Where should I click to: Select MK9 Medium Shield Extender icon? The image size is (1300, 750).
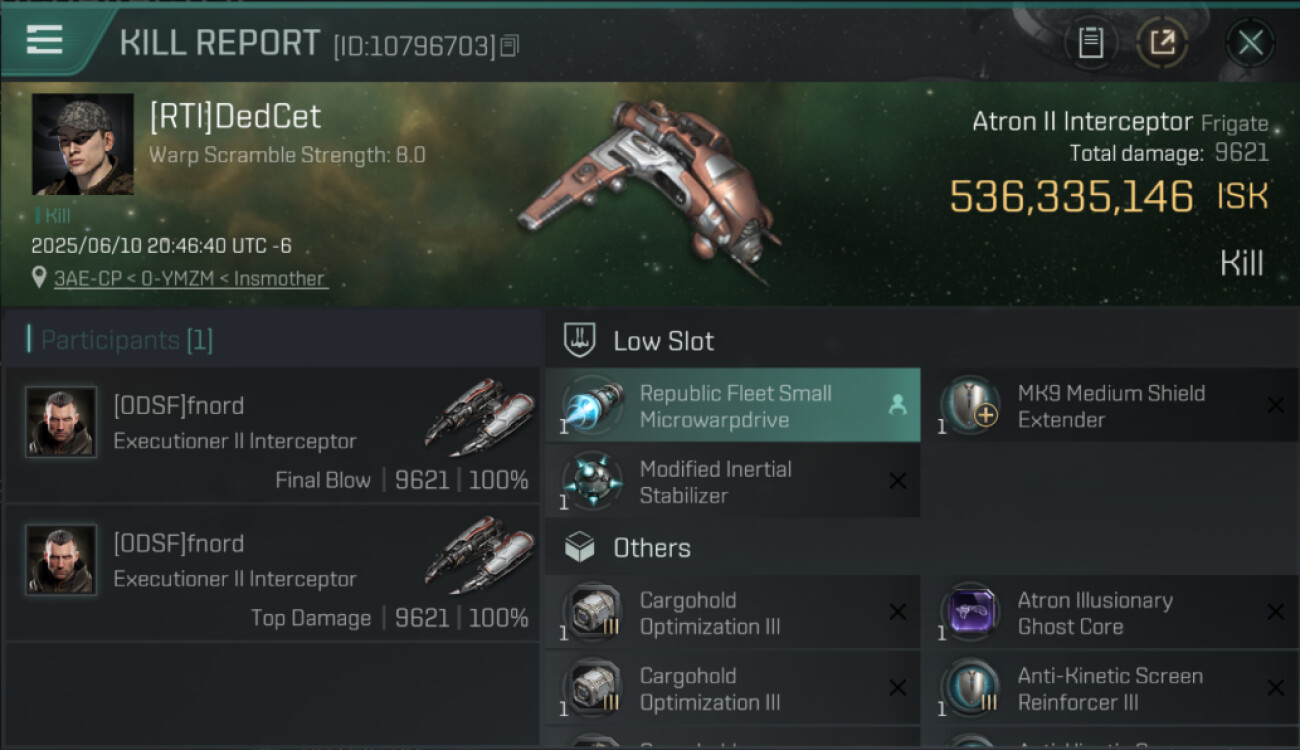click(x=970, y=406)
